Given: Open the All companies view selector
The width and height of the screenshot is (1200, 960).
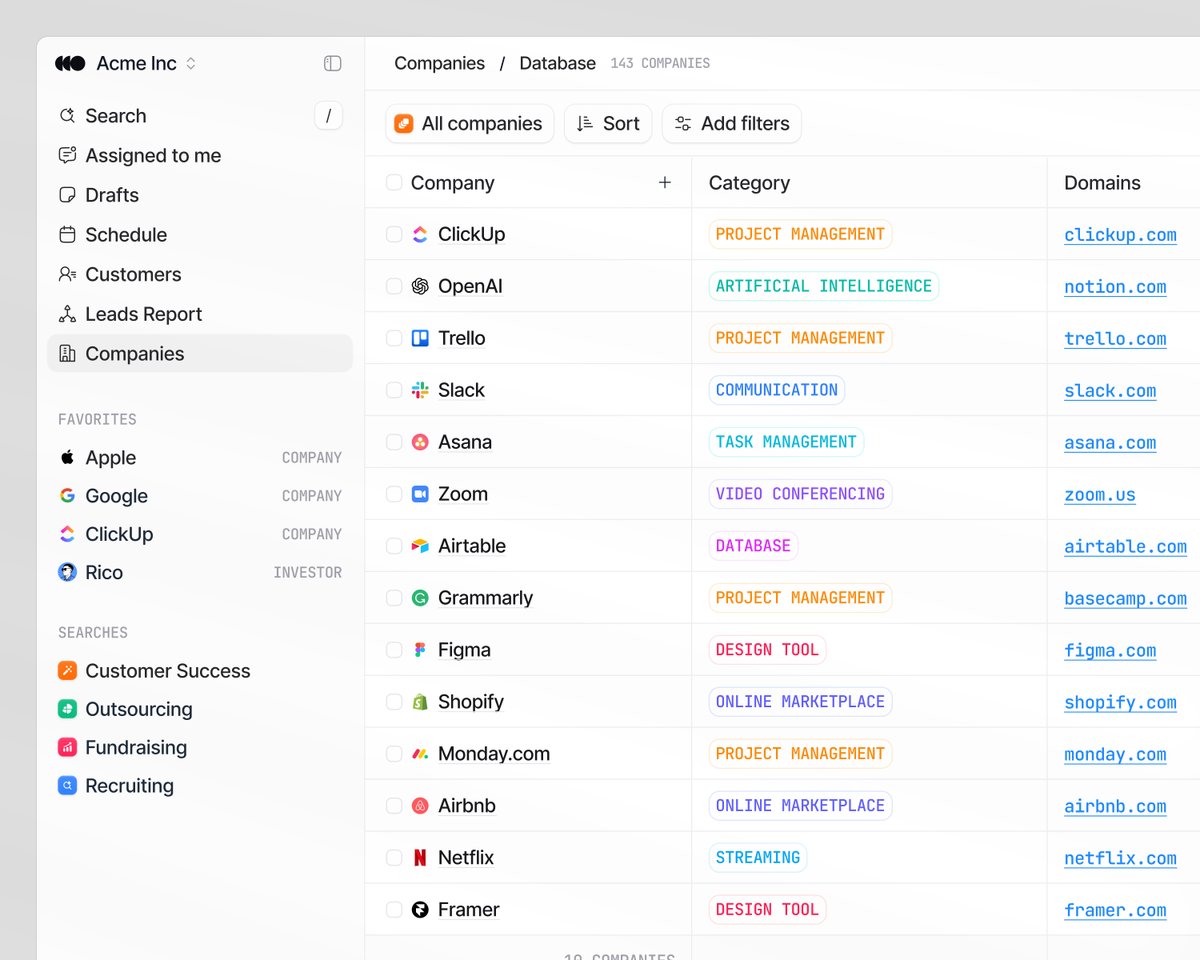Looking at the screenshot, I should click(x=469, y=124).
